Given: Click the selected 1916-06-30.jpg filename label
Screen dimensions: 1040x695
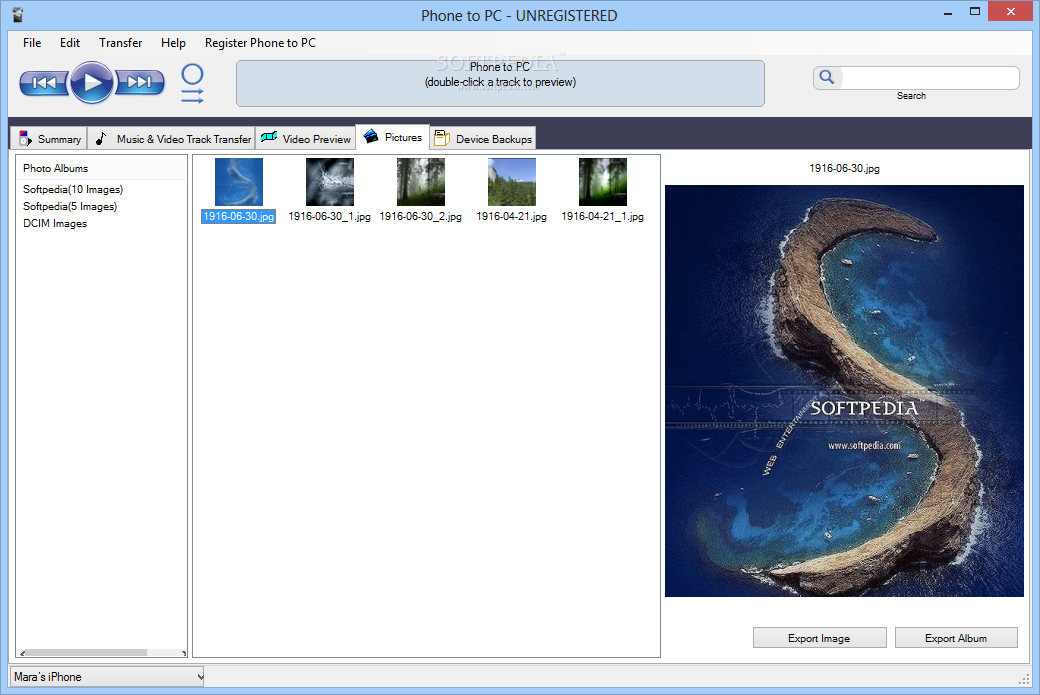Looking at the screenshot, I should click(x=238, y=216).
